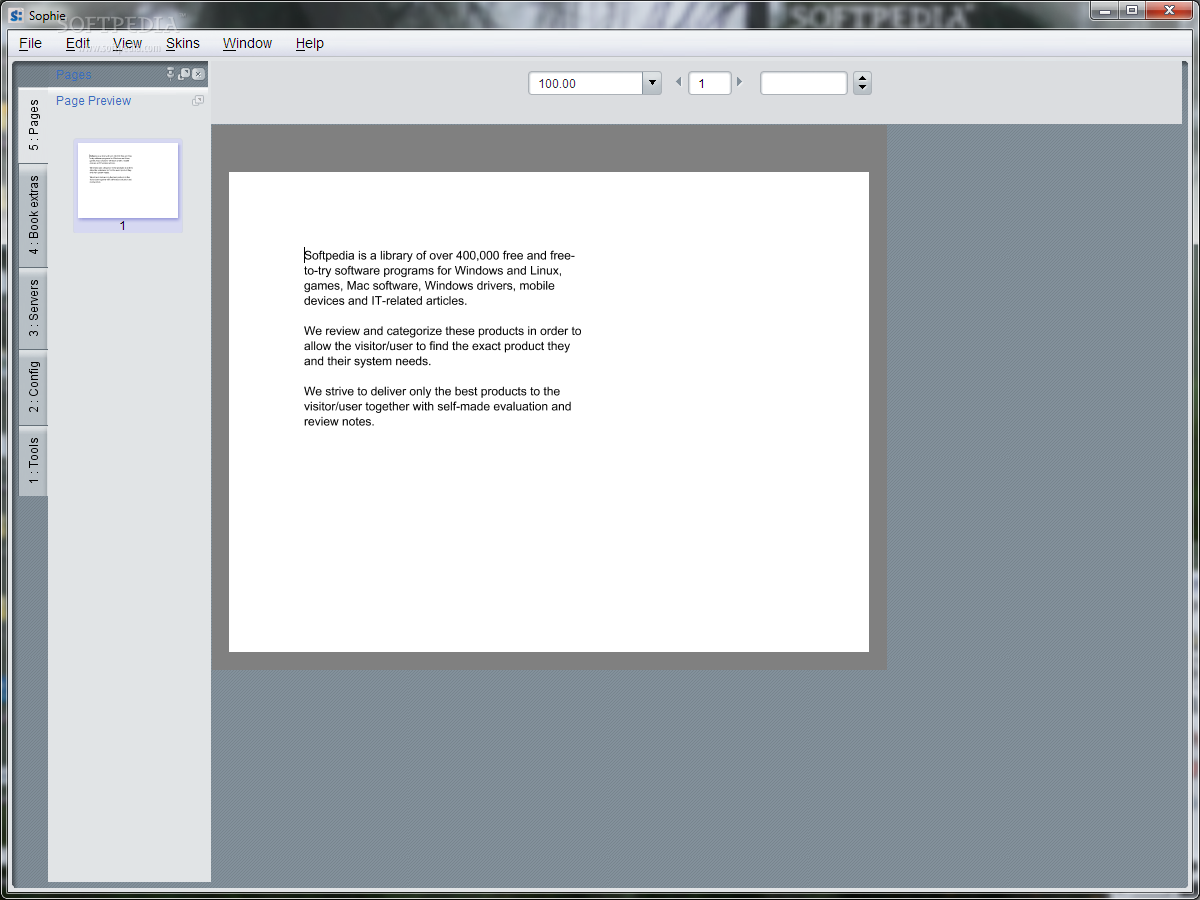The height and width of the screenshot is (900, 1200).
Task: Click the Pages panel title
Action: pos(73,74)
